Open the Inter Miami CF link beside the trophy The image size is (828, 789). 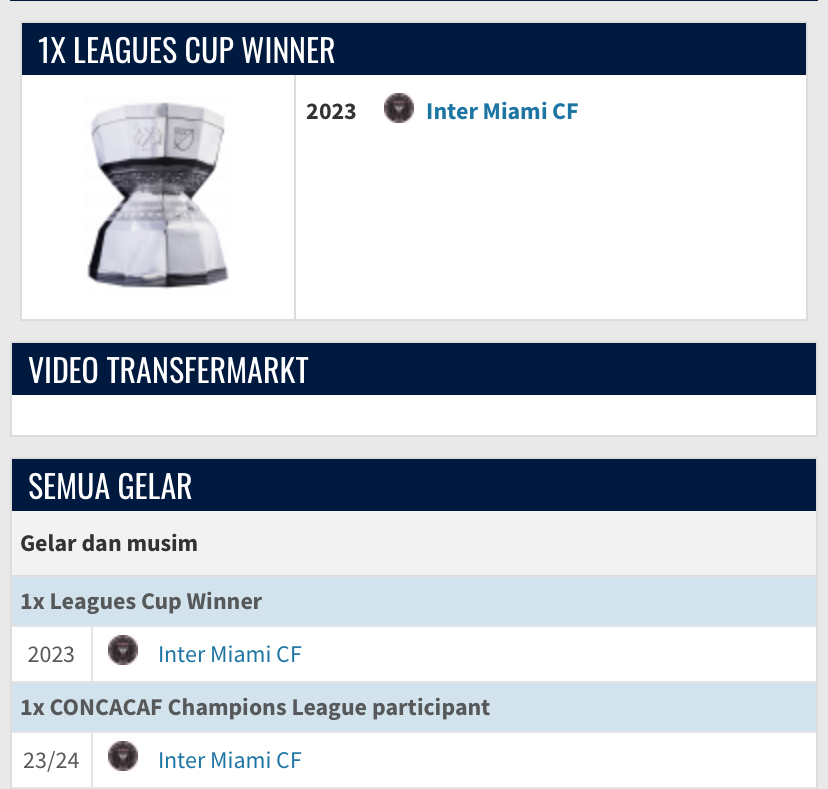tap(502, 111)
